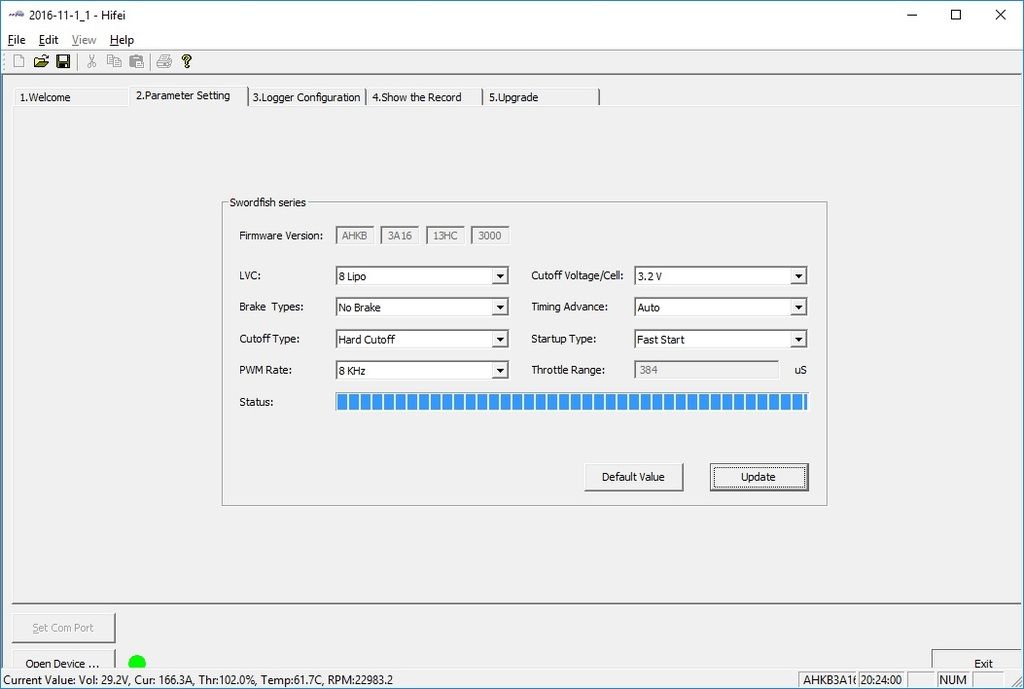Click the firmware version field 3000

[490, 236]
